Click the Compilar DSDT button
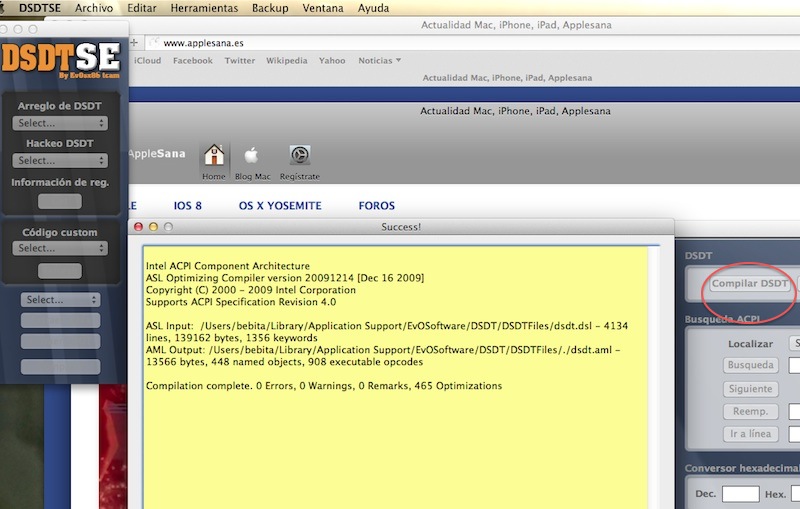Viewport: 800px width, 509px height. (749, 284)
